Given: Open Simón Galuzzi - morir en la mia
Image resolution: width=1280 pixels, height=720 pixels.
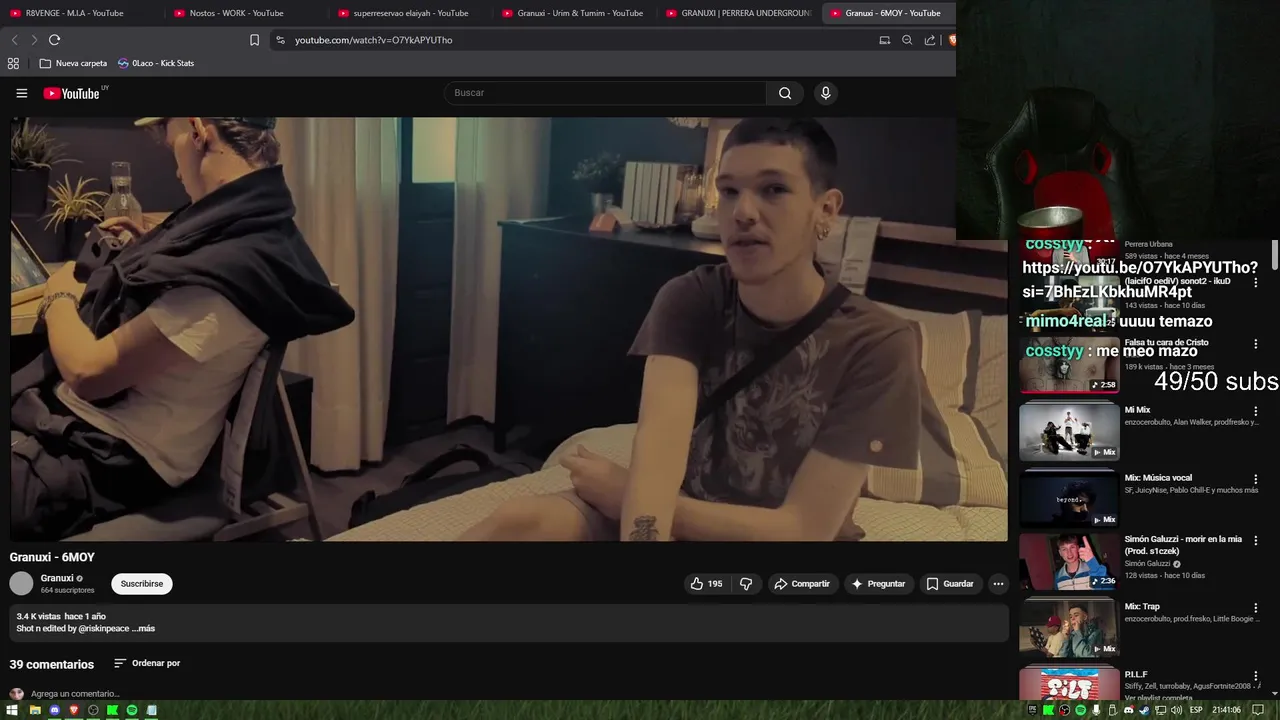Looking at the screenshot, I should [x=1183, y=545].
